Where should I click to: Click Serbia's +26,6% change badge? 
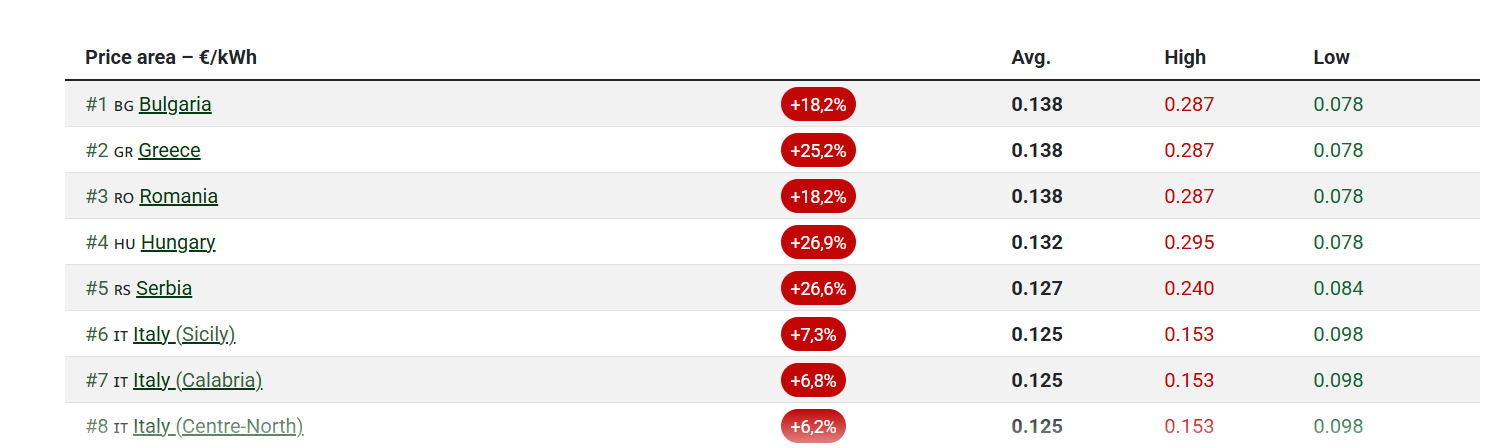click(818, 288)
